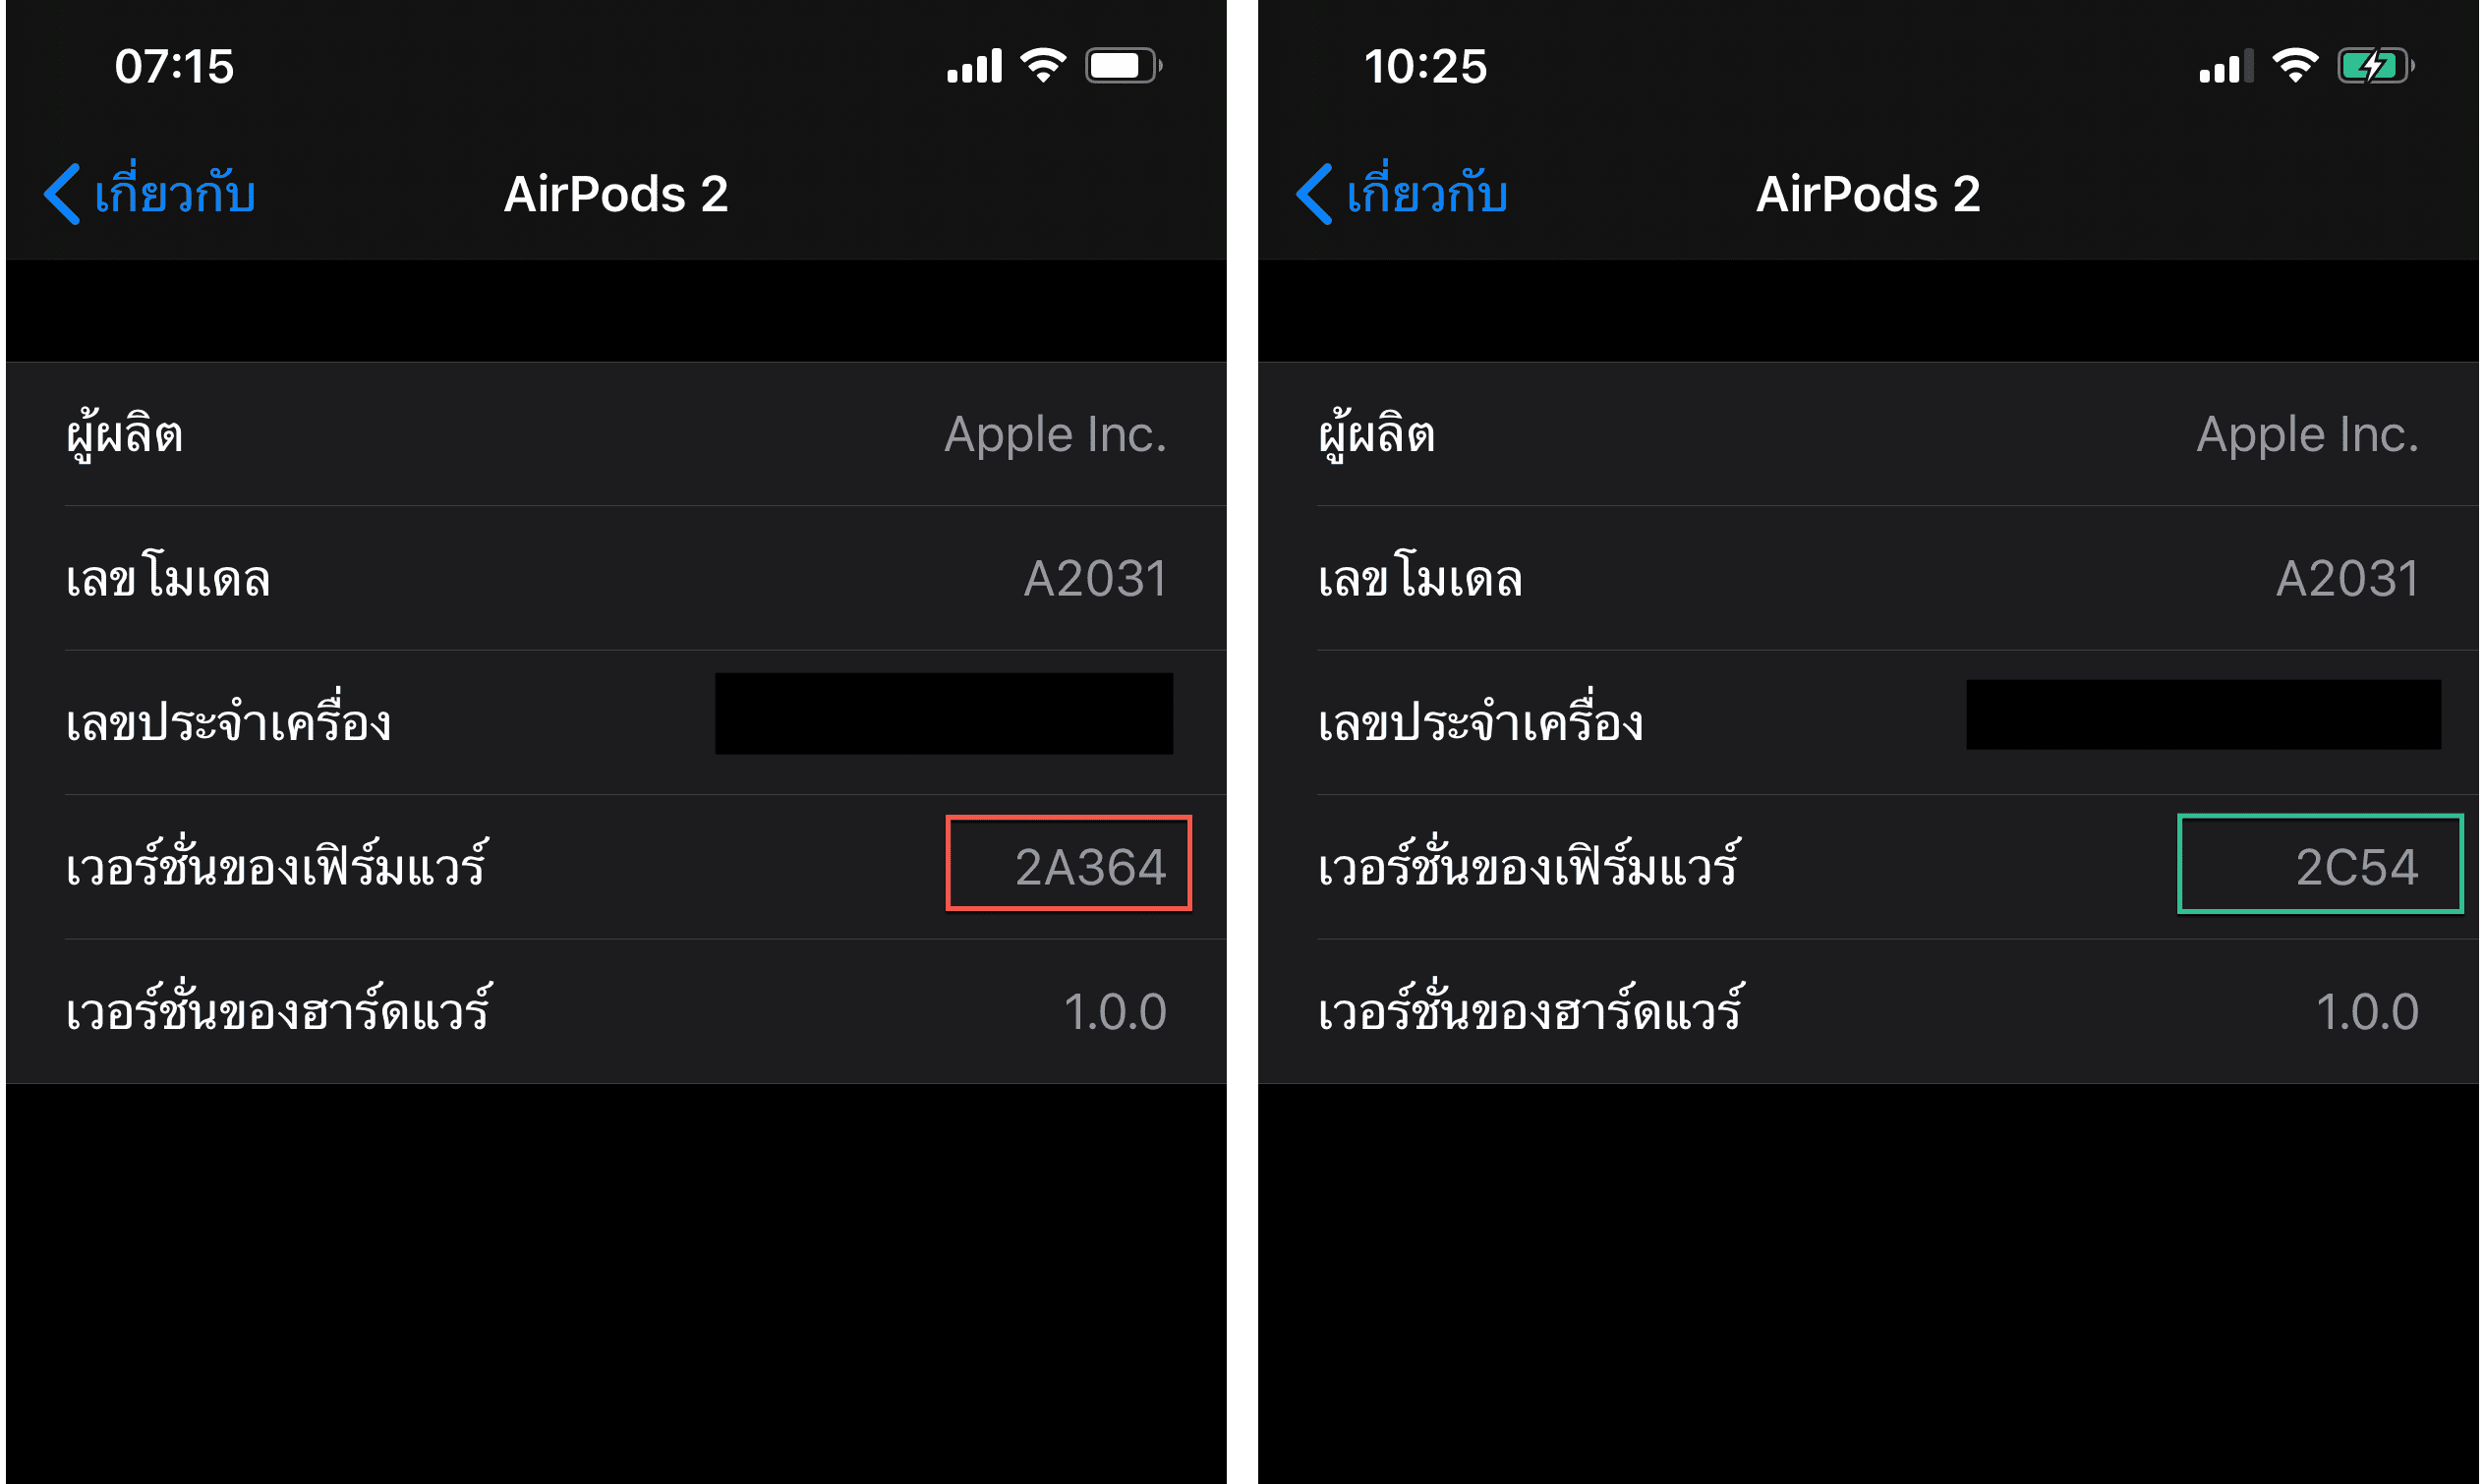The height and width of the screenshot is (1484, 2484).
Task: Go back via เกี่ยวกับ on the left screen
Action: (x=176, y=194)
